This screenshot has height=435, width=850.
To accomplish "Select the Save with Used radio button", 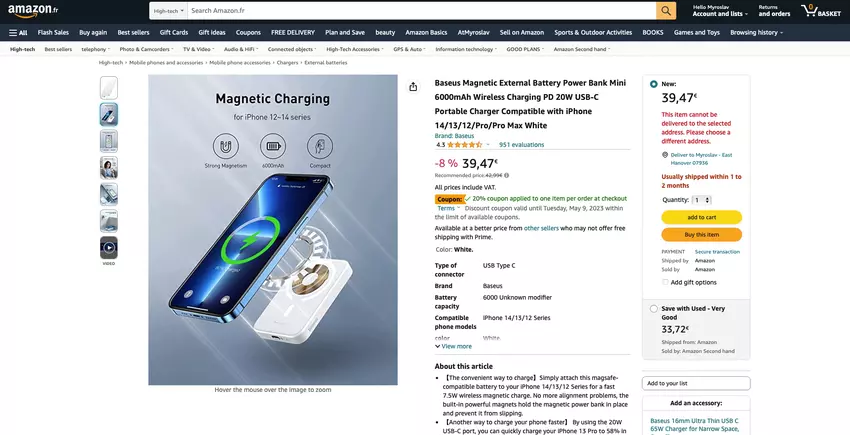I will pos(654,309).
